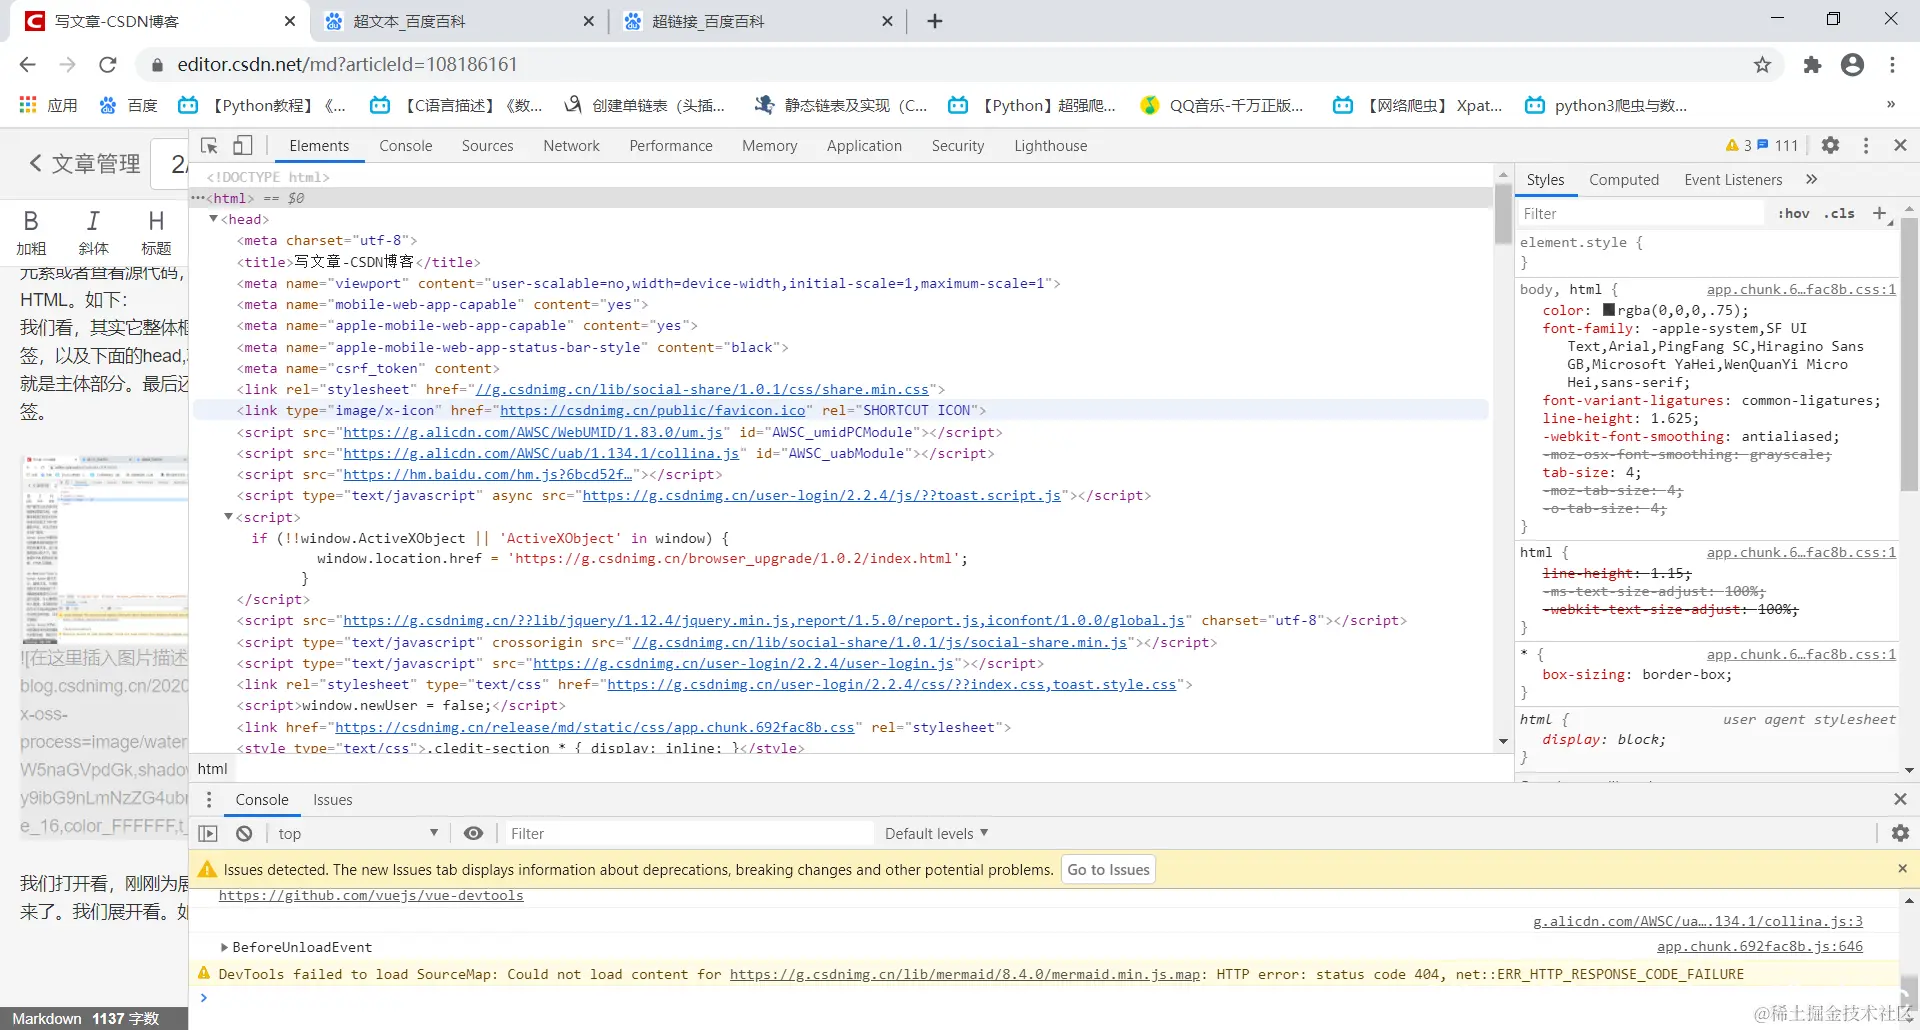Select the Computed styles tab
Image resolution: width=1920 pixels, height=1030 pixels.
point(1624,179)
